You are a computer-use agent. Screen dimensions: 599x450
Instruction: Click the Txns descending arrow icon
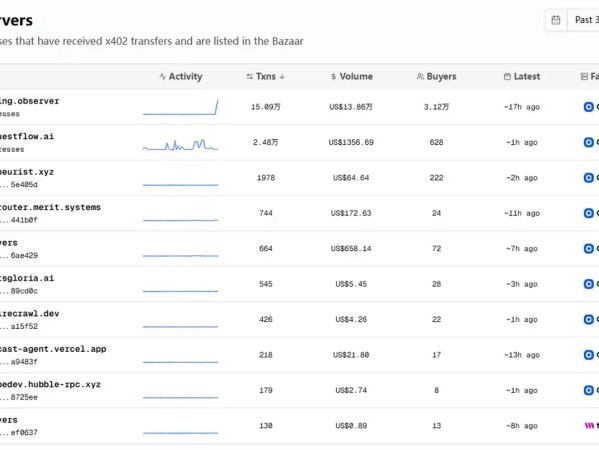click(x=282, y=77)
